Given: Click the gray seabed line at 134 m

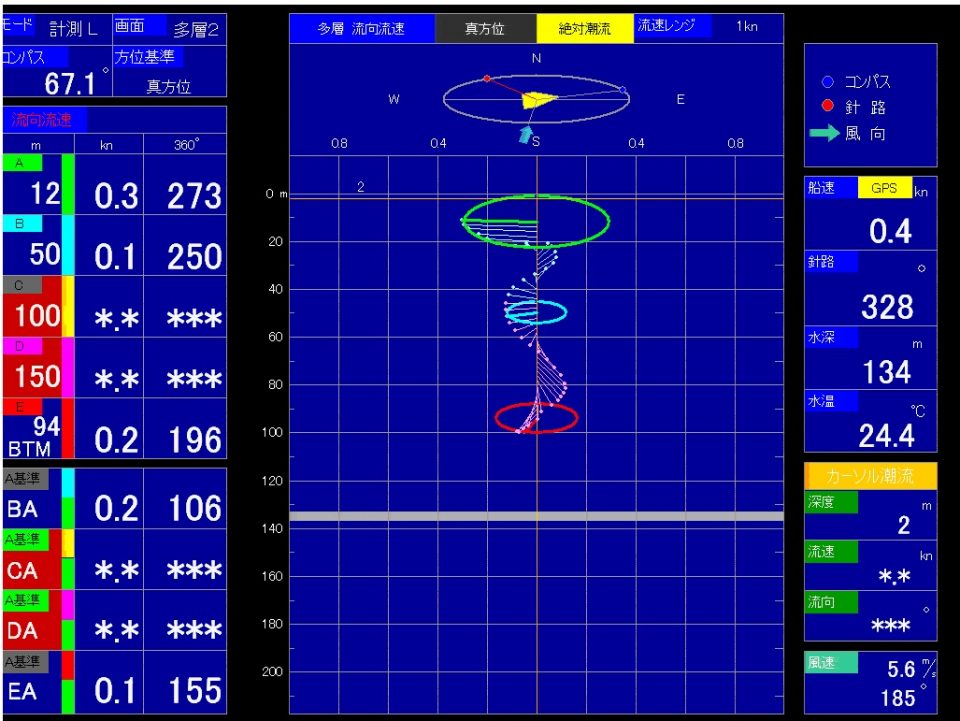Looking at the screenshot, I should click(x=536, y=516).
